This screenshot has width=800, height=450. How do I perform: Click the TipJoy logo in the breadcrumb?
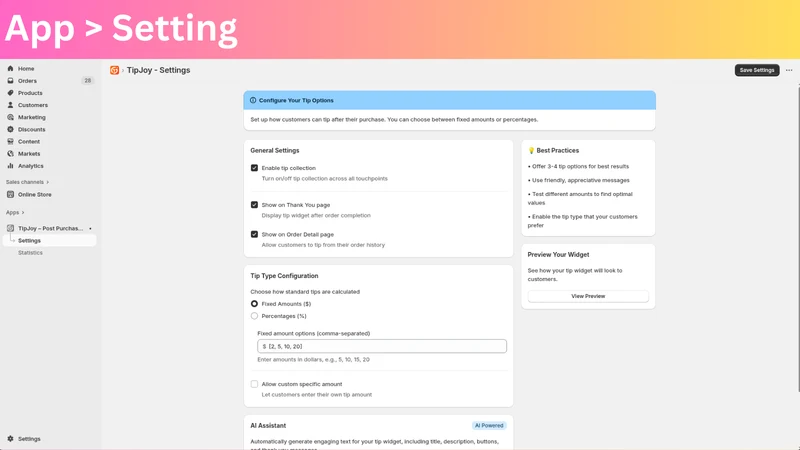coord(114,70)
